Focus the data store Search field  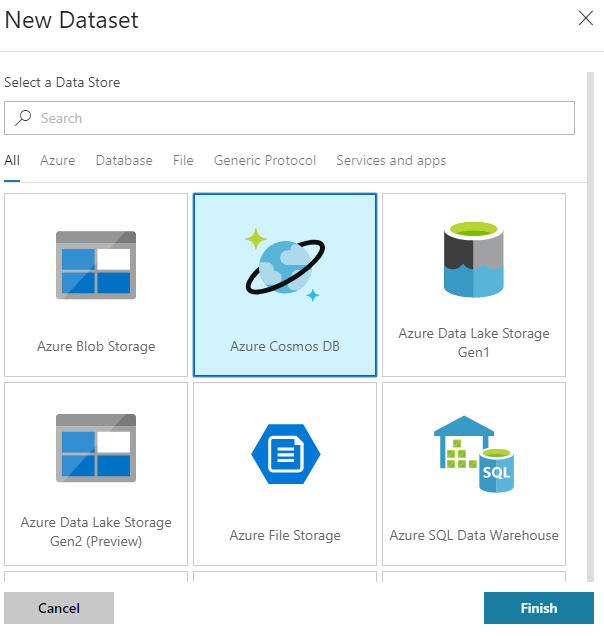(x=300, y=118)
